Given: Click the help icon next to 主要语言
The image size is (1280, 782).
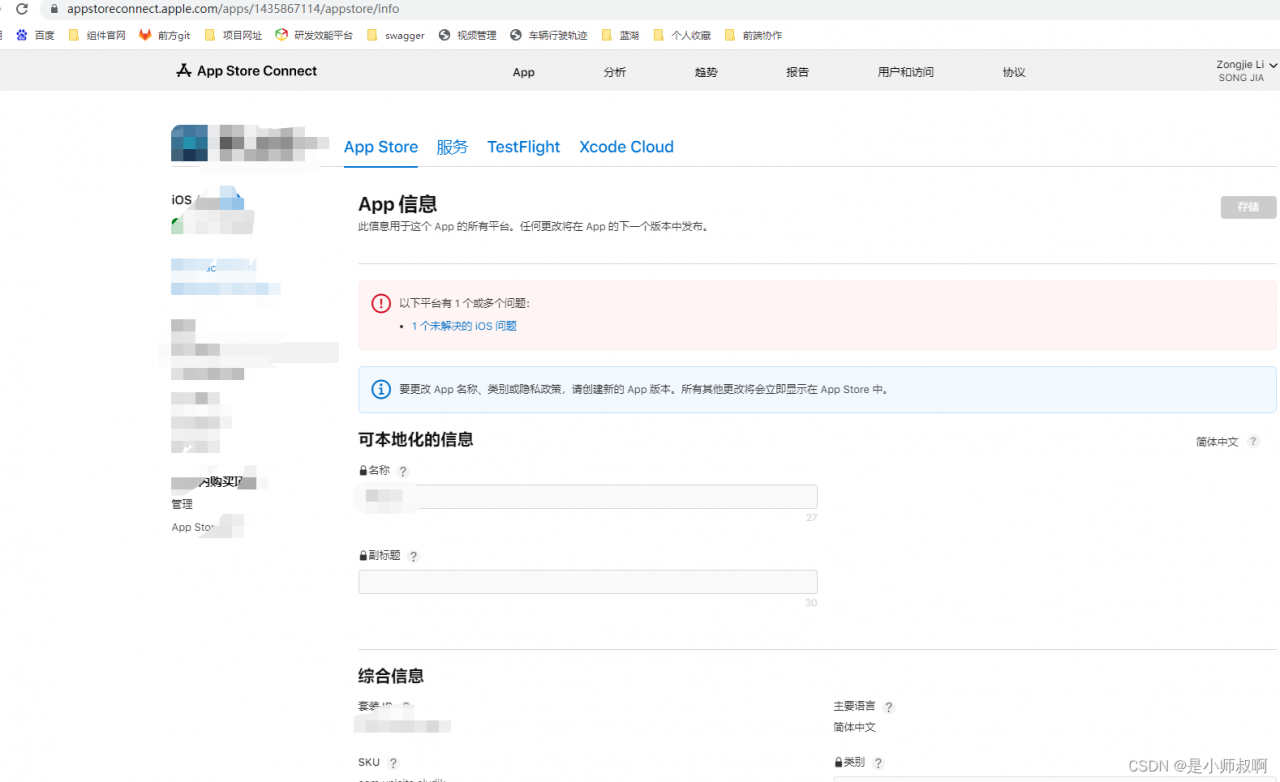Looking at the screenshot, I should [x=888, y=707].
